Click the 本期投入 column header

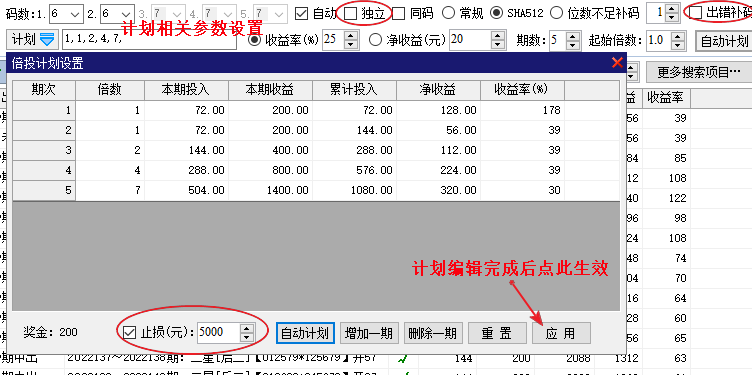pos(187,90)
